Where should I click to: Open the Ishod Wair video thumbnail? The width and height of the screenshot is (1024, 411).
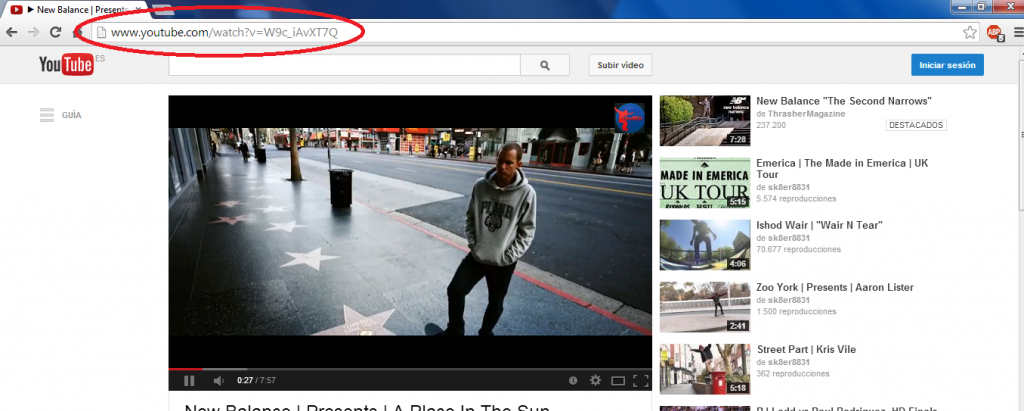pyautogui.click(x=705, y=245)
